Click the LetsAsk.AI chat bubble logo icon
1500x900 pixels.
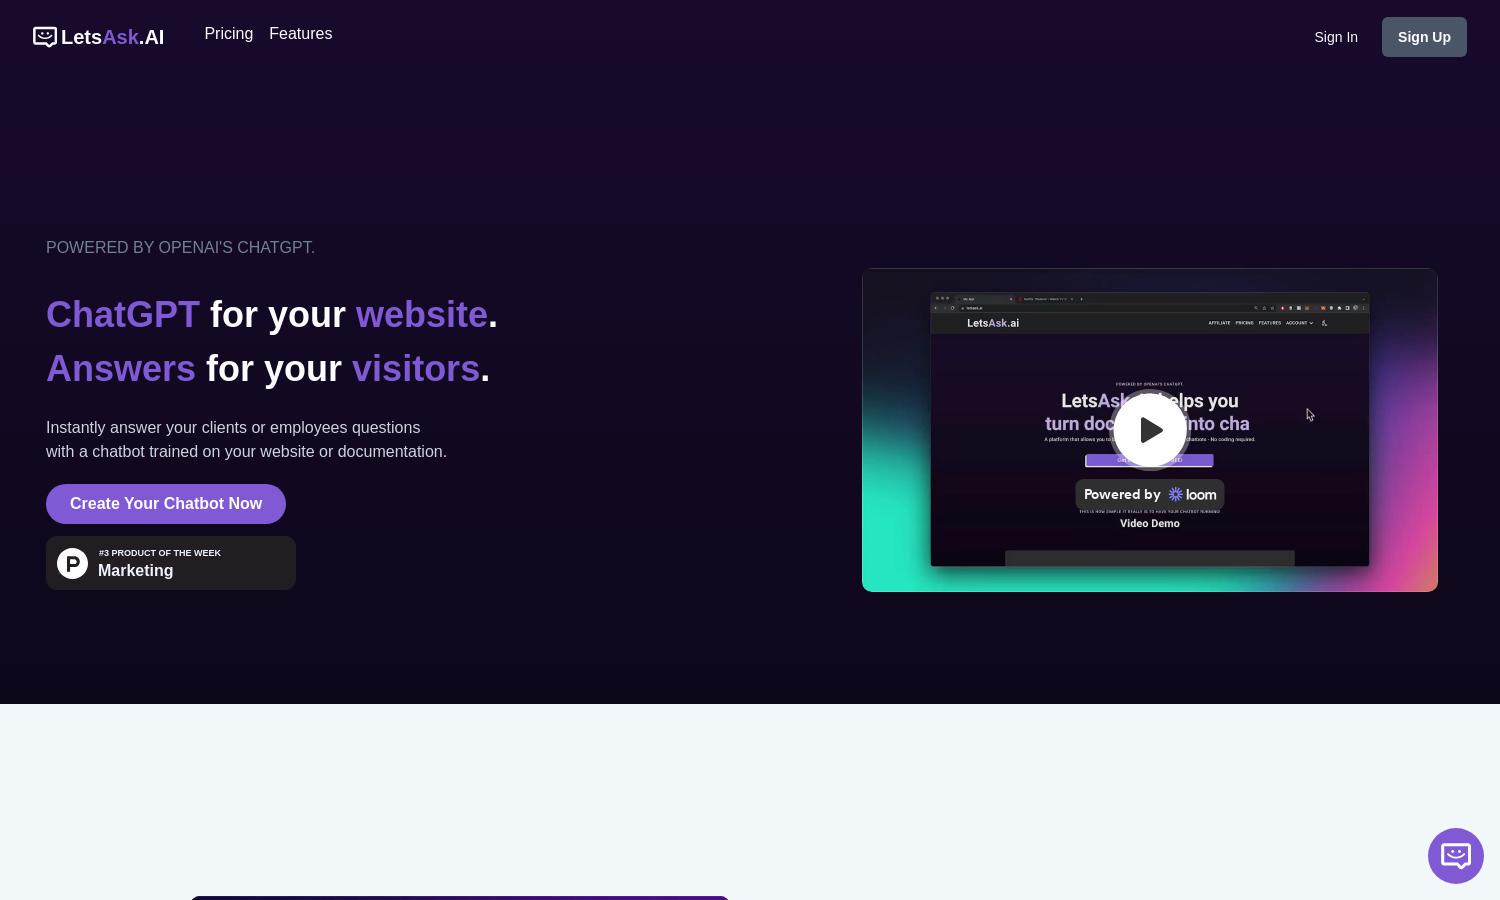pos(44,37)
